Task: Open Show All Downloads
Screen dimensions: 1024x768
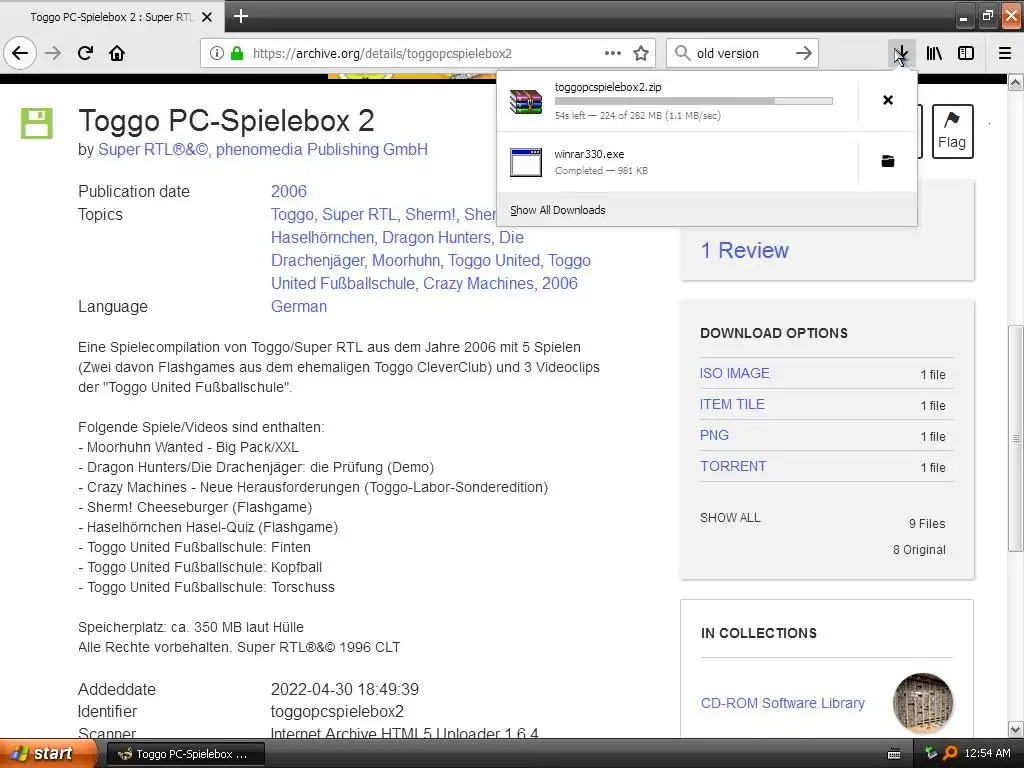Action: [x=558, y=210]
